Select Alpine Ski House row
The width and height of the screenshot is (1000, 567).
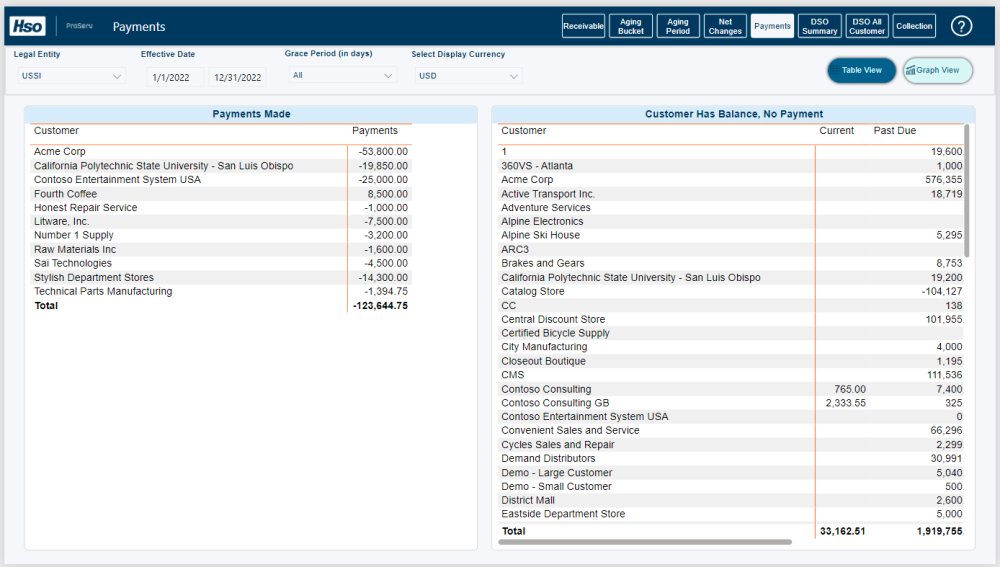click(x=730, y=235)
